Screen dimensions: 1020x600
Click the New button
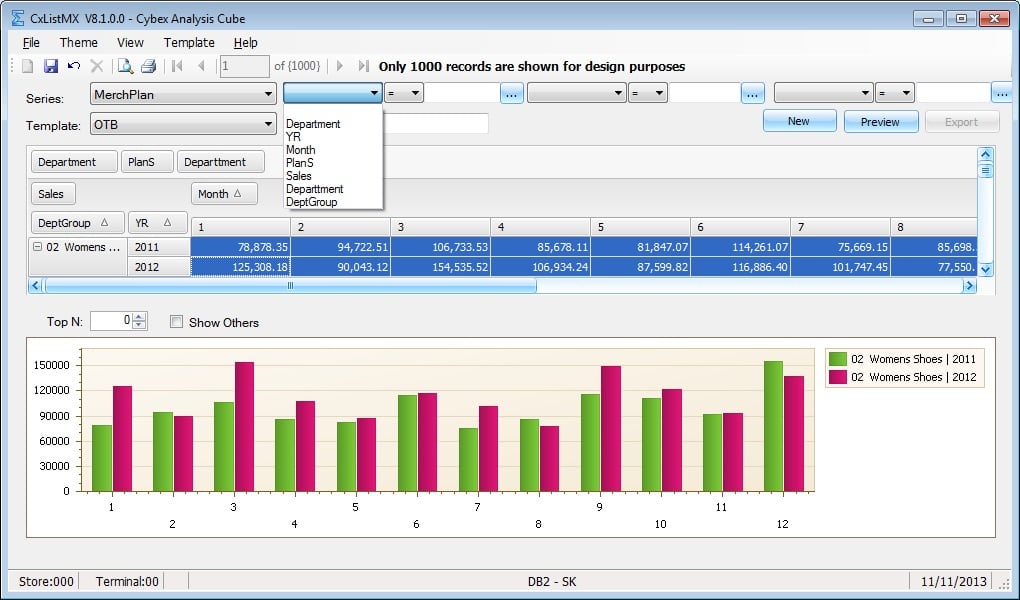[799, 121]
